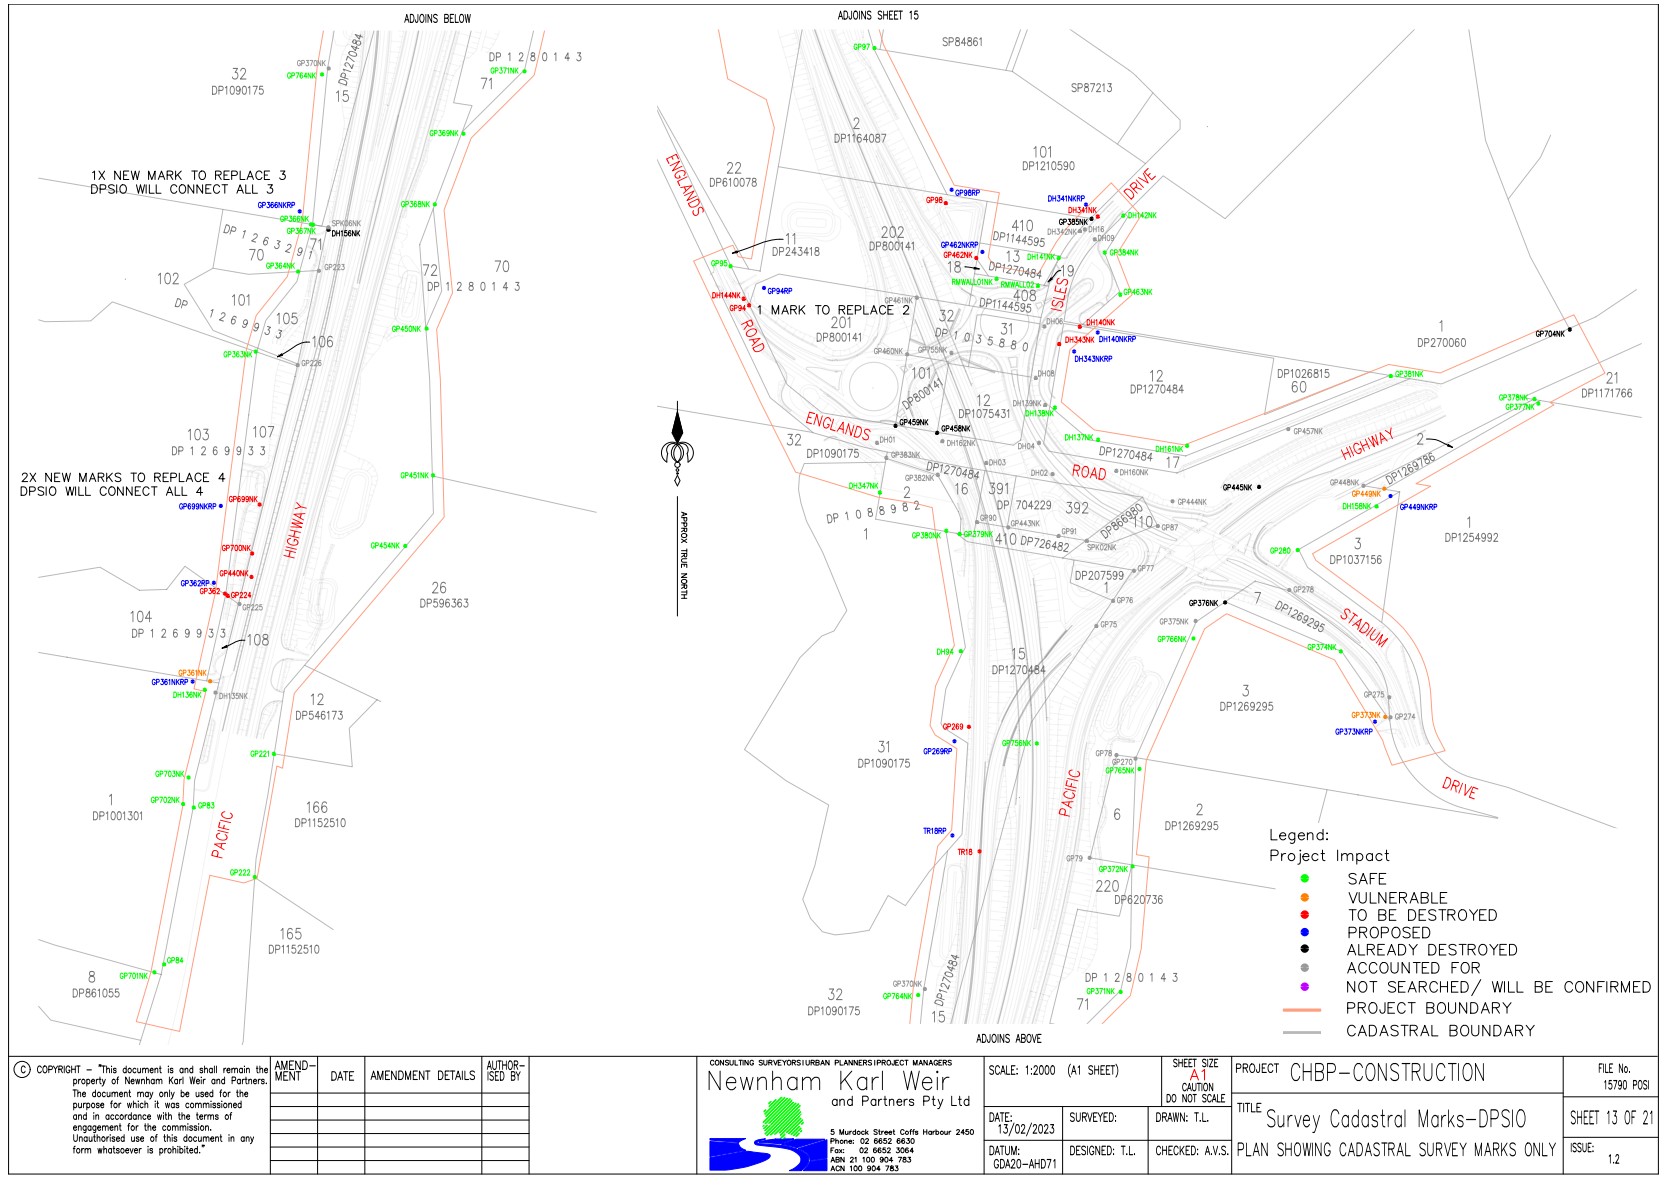
Task: Click the STADIUM road name label
Action: pos(1364,627)
